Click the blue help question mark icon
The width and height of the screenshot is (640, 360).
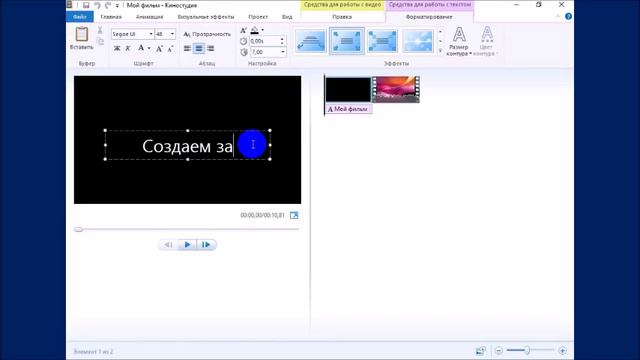click(568, 16)
